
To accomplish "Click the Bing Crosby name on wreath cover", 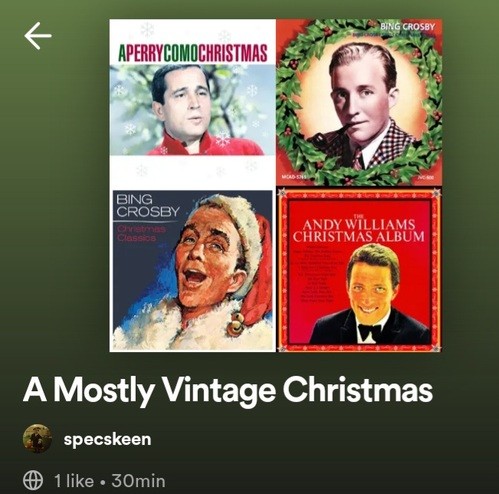I will tap(407, 27).
